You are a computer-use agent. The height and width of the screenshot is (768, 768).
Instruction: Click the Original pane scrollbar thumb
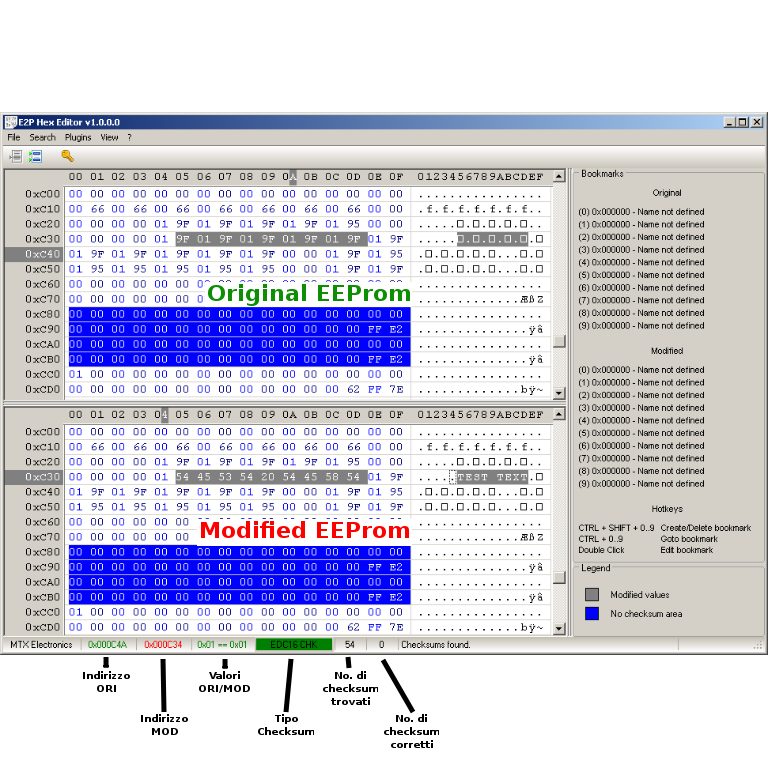[x=559, y=341]
